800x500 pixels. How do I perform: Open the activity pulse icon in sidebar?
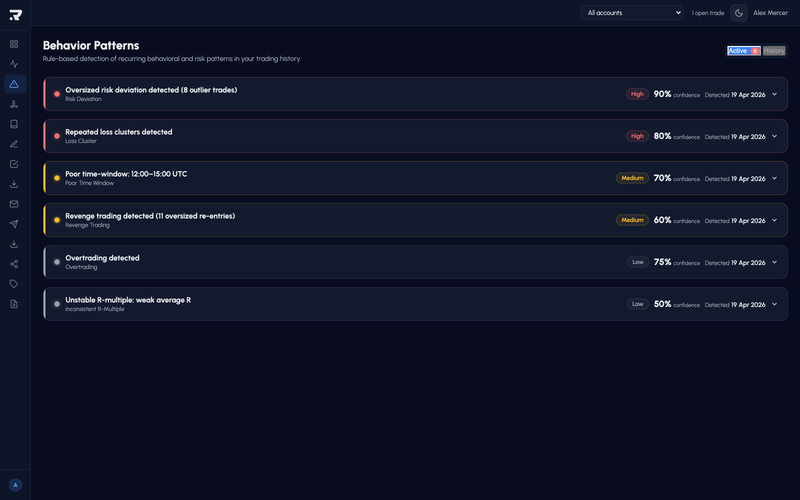pos(14,64)
